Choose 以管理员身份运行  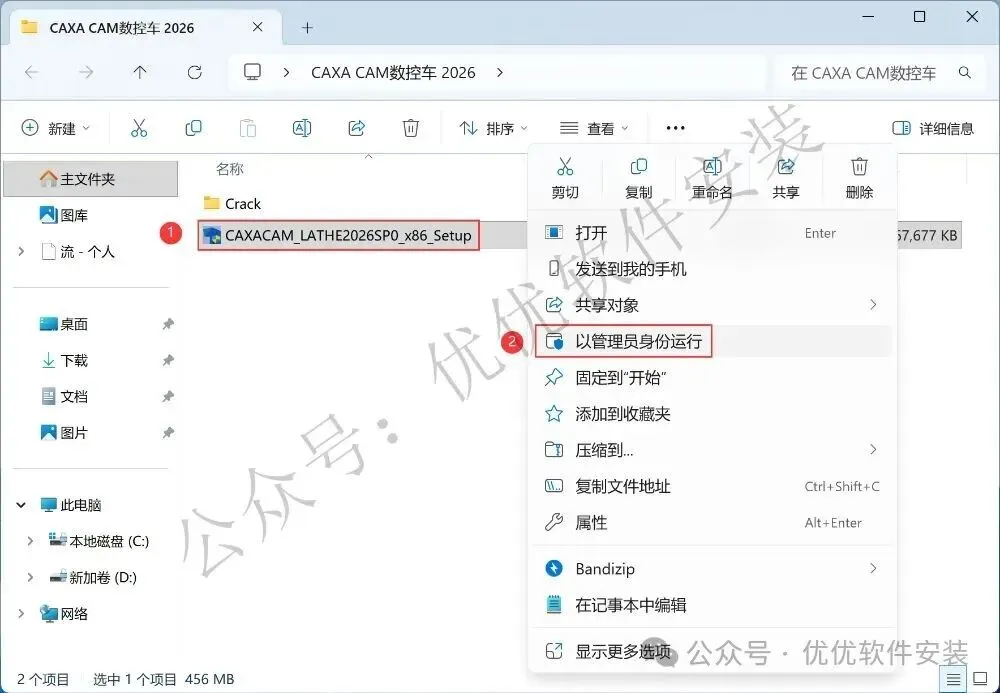click(712, 341)
